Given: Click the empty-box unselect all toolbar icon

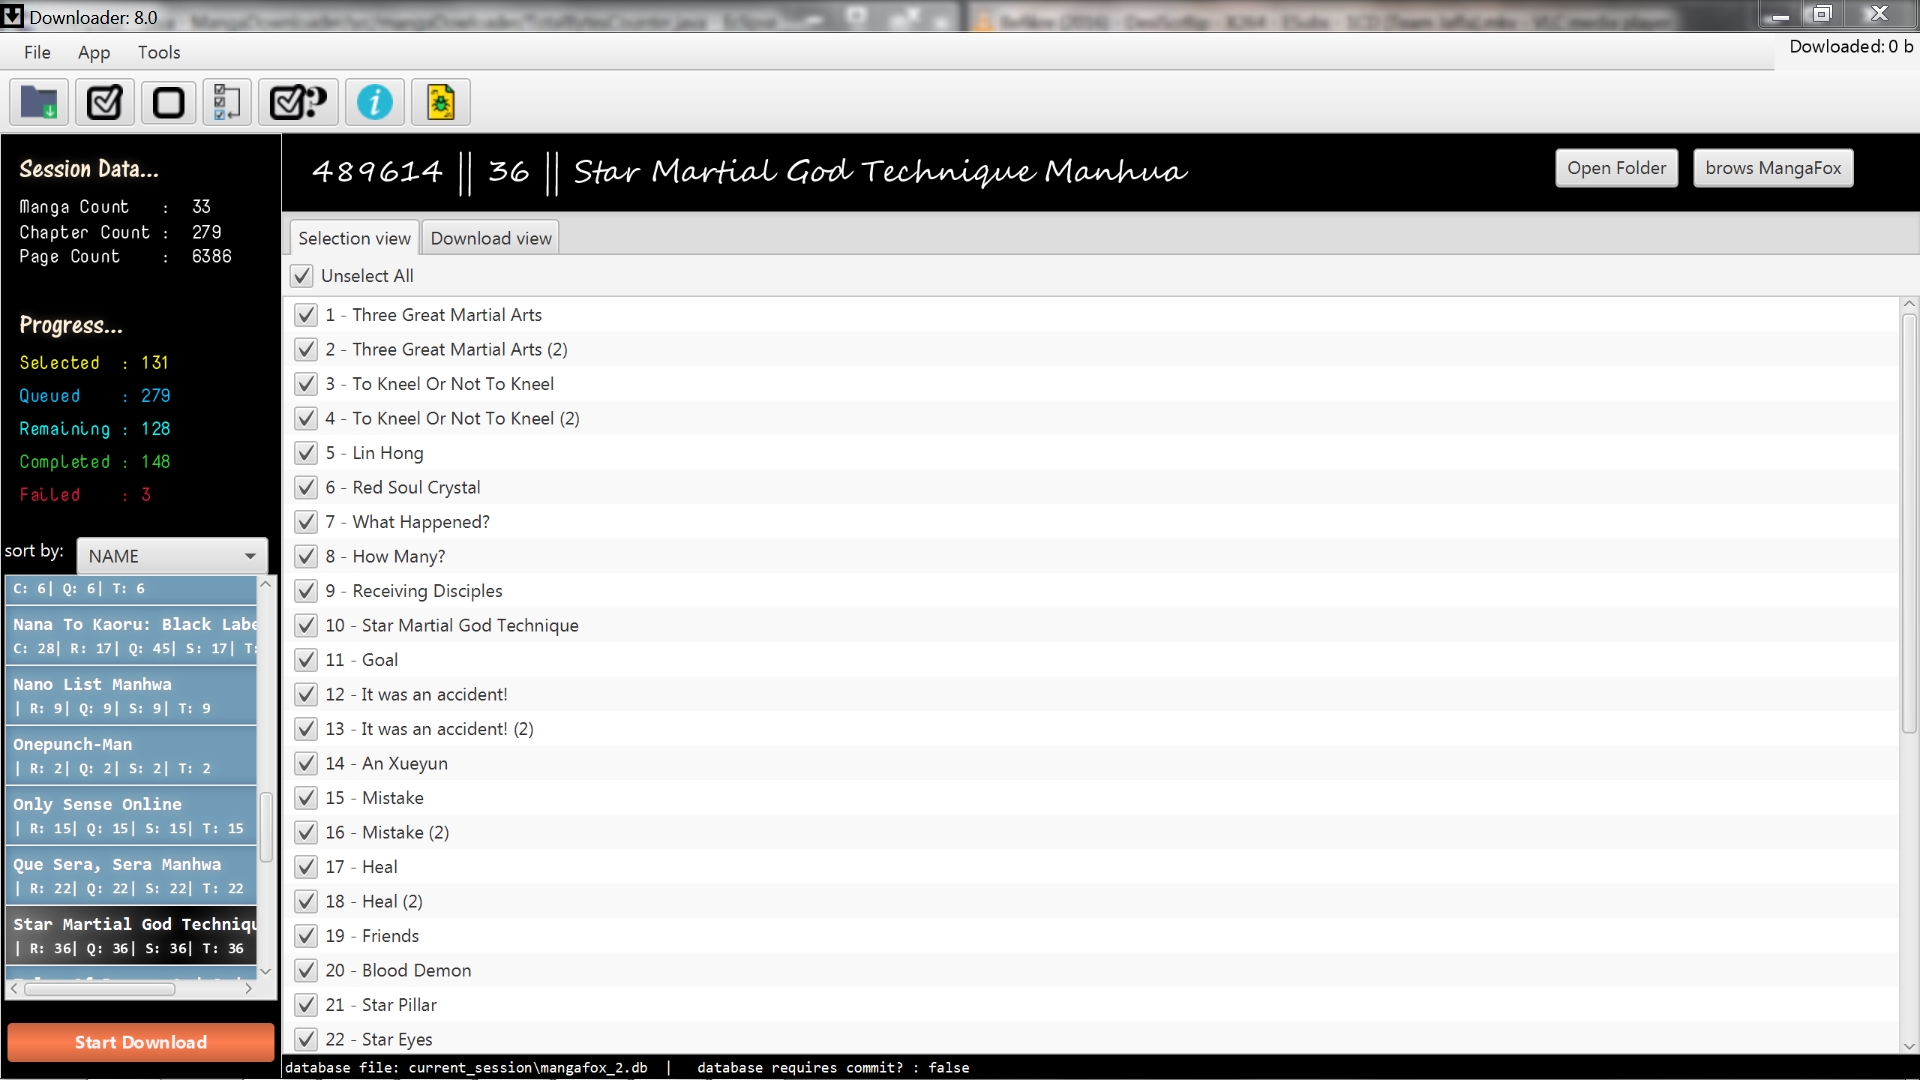Looking at the screenshot, I should click(168, 102).
